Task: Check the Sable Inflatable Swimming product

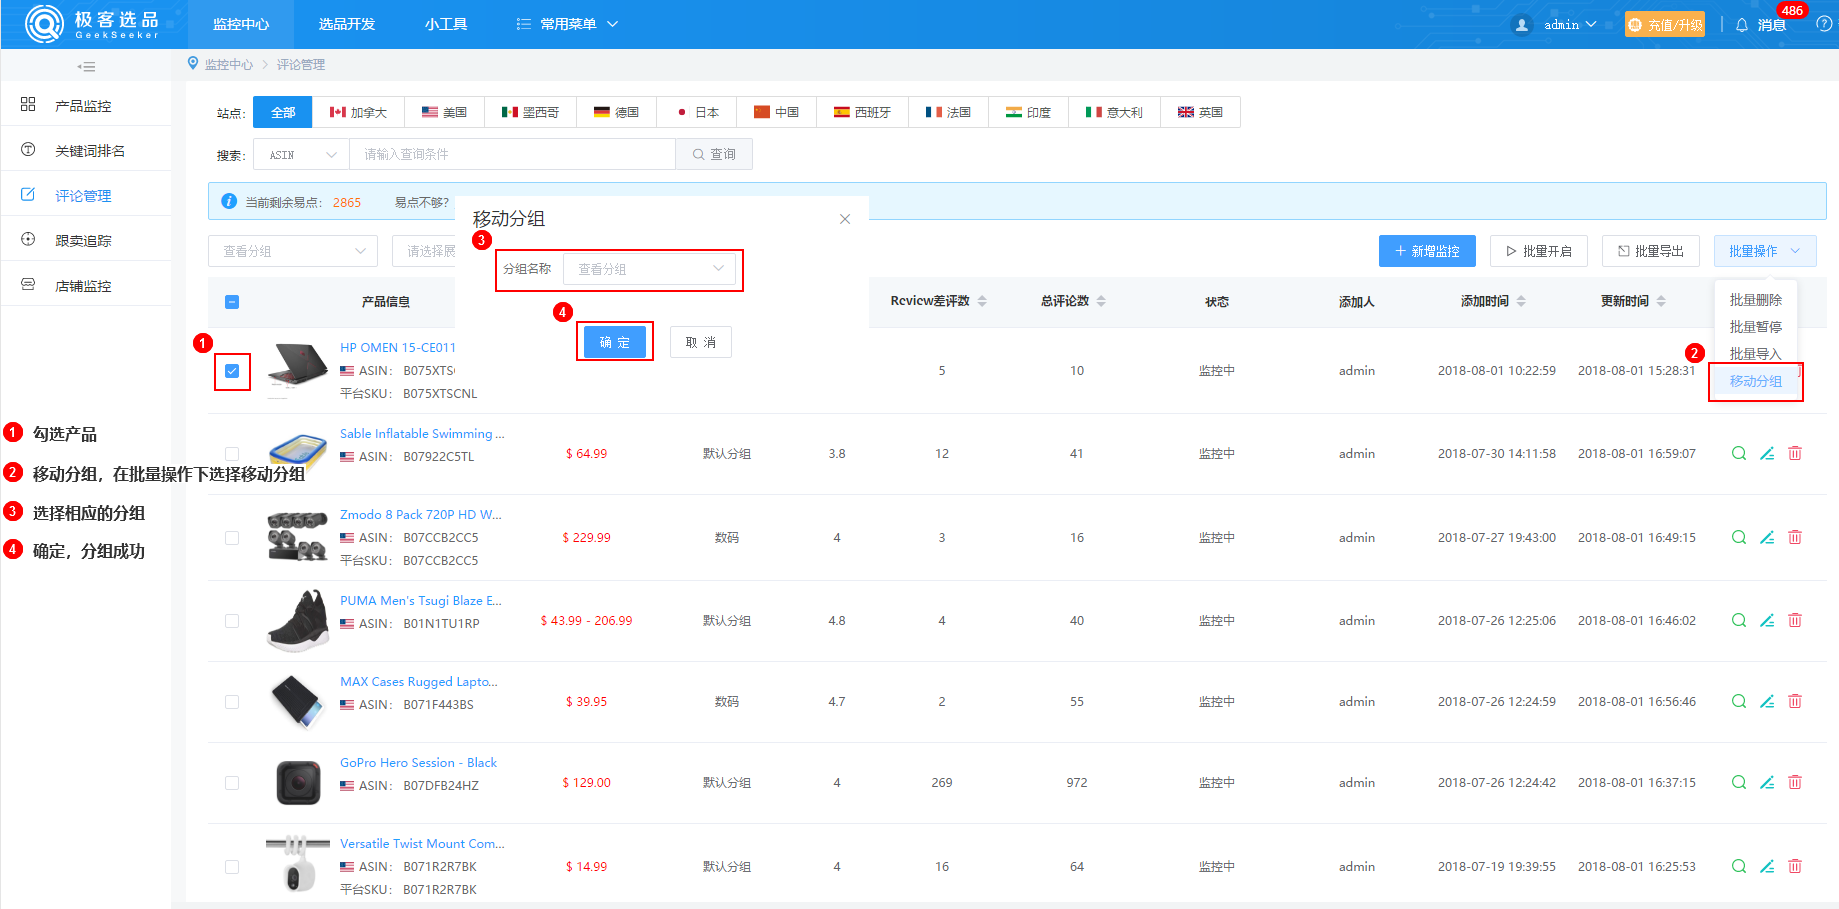Action: click(232, 454)
